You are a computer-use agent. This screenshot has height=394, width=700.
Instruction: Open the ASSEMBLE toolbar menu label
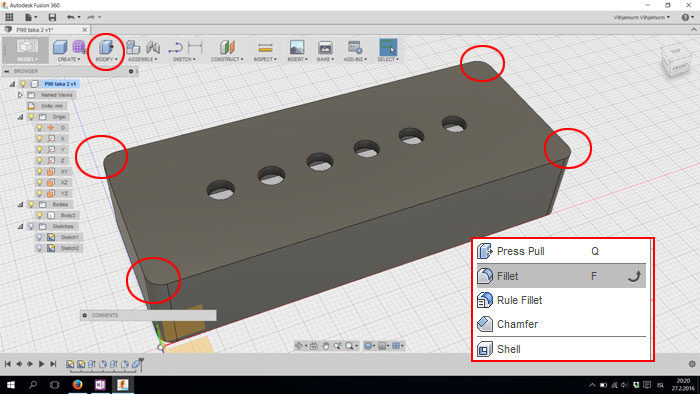[142, 59]
